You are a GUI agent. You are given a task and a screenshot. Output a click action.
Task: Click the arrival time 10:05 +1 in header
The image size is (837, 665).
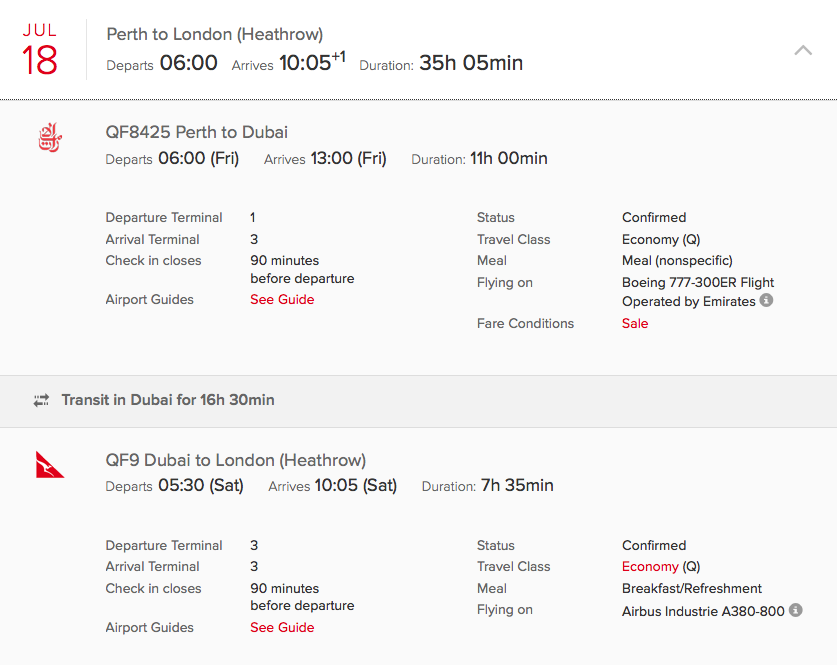312,62
